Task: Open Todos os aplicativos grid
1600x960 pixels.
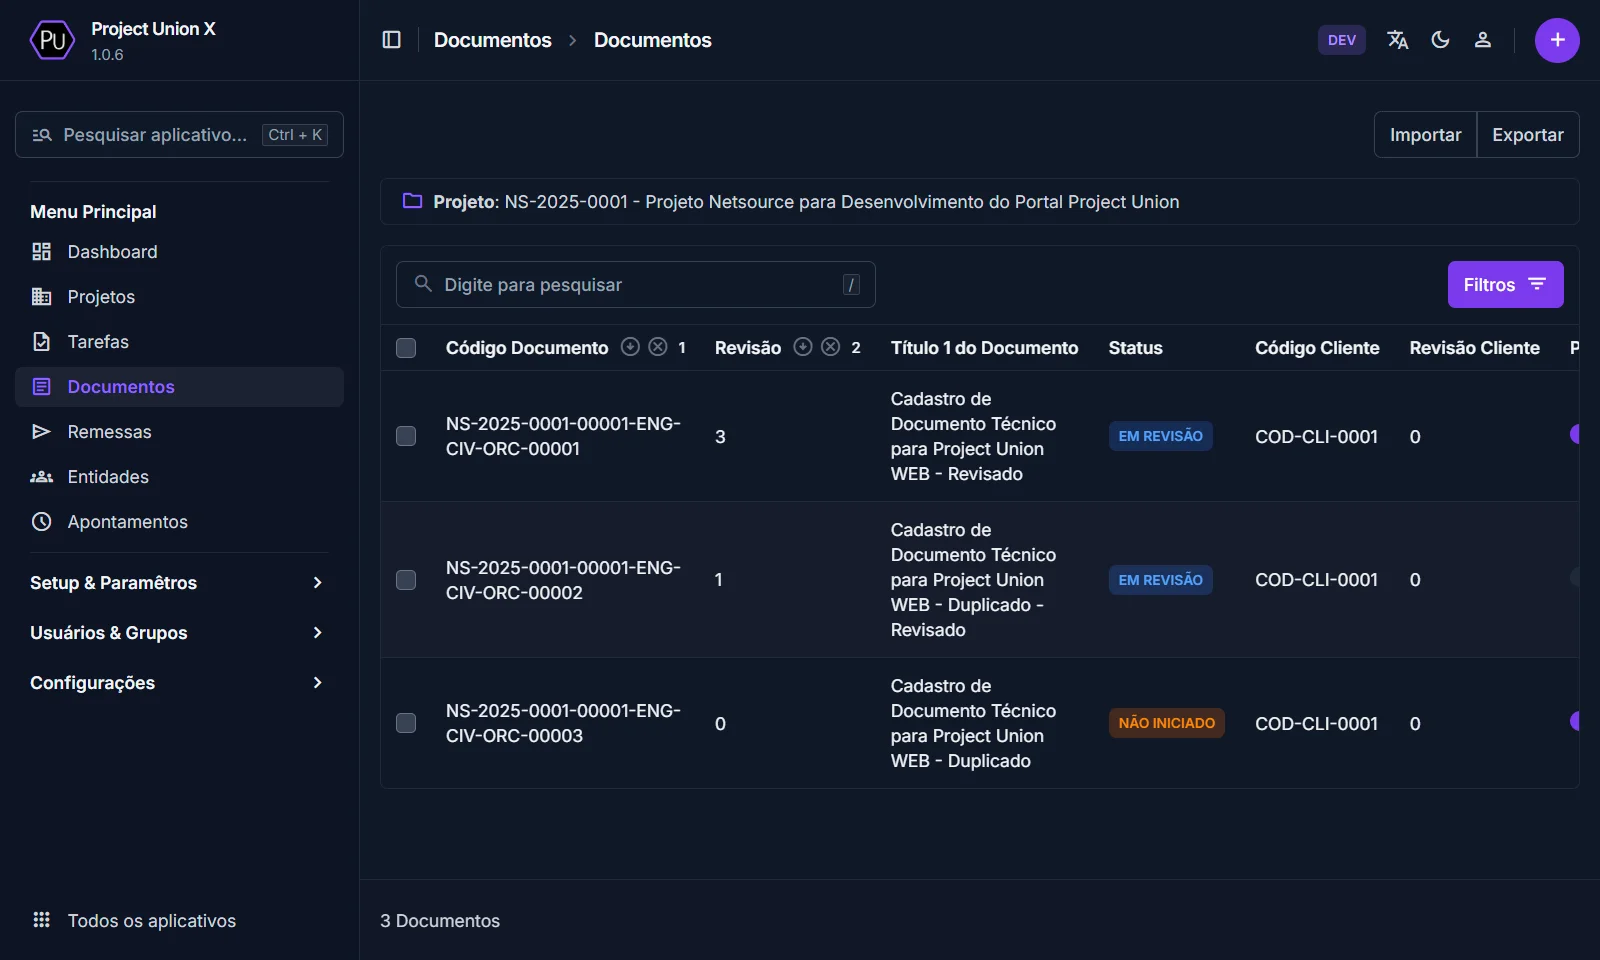Action: 134,920
